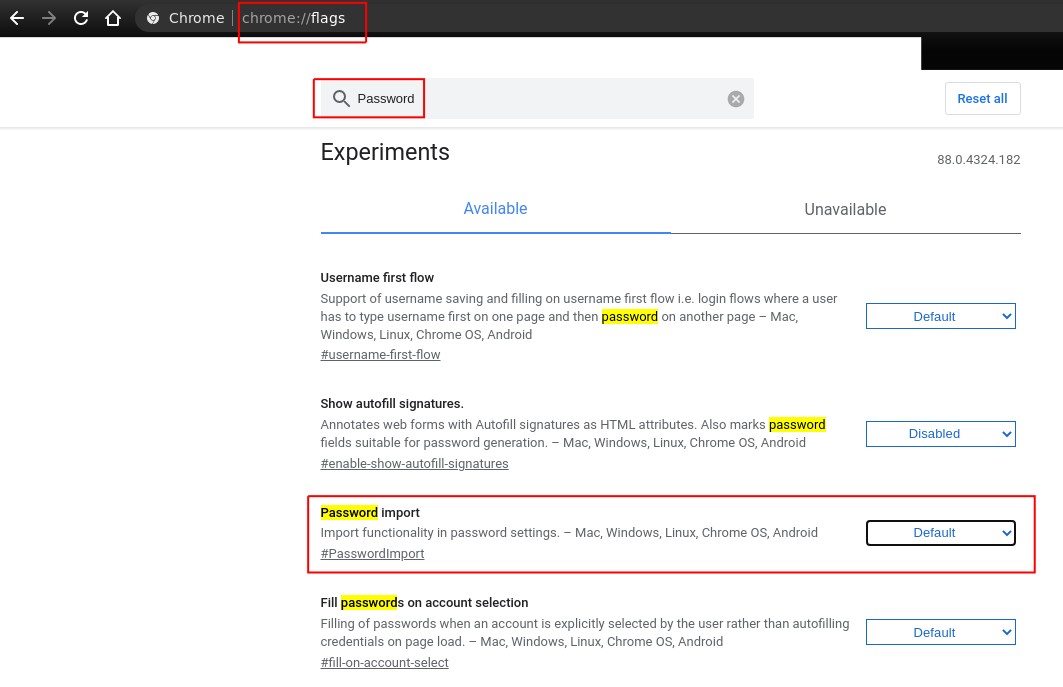Image resolution: width=1063 pixels, height=687 pixels.
Task: Click the browser forward arrow
Action: click(x=49, y=18)
